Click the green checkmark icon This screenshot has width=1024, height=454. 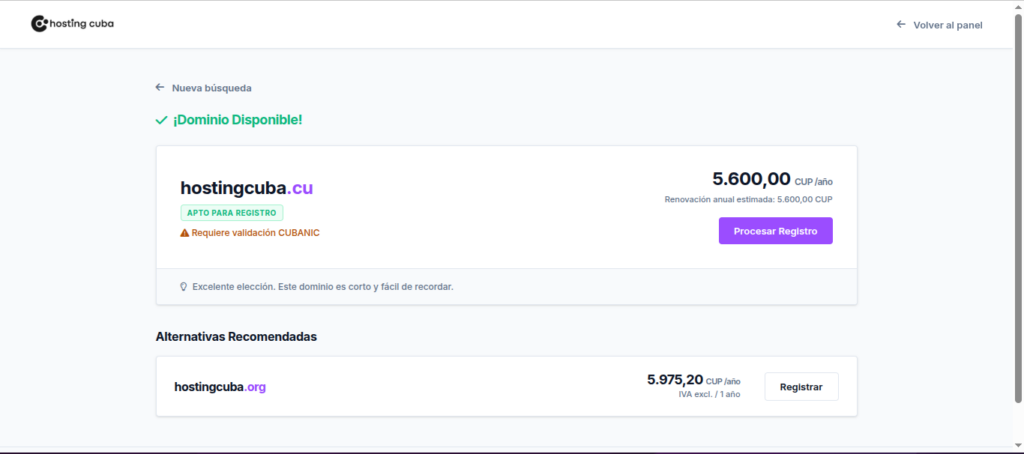(x=161, y=120)
